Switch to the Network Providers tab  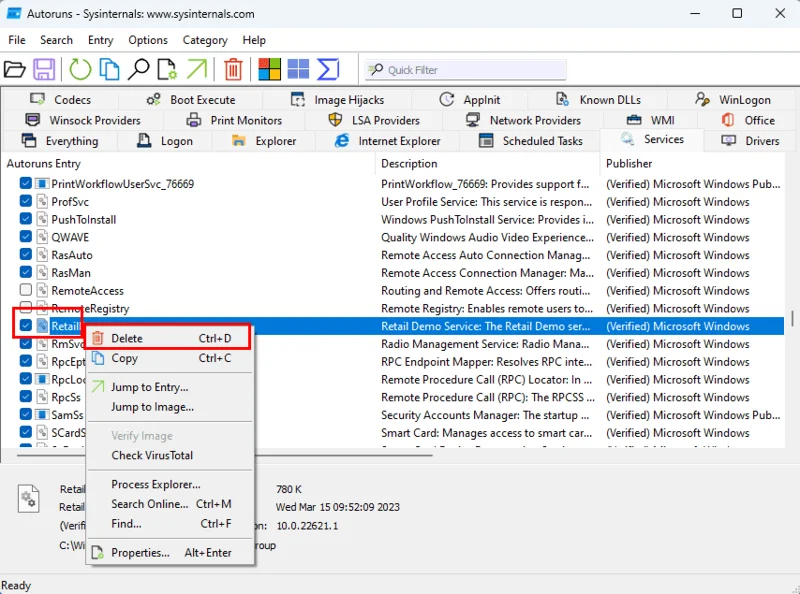point(523,120)
